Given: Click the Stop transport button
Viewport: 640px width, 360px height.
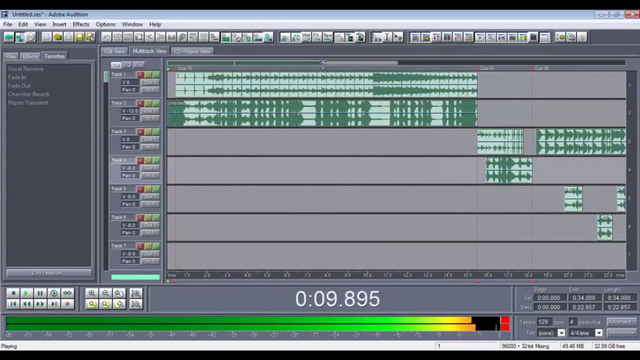Looking at the screenshot, I should tap(13, 293).
